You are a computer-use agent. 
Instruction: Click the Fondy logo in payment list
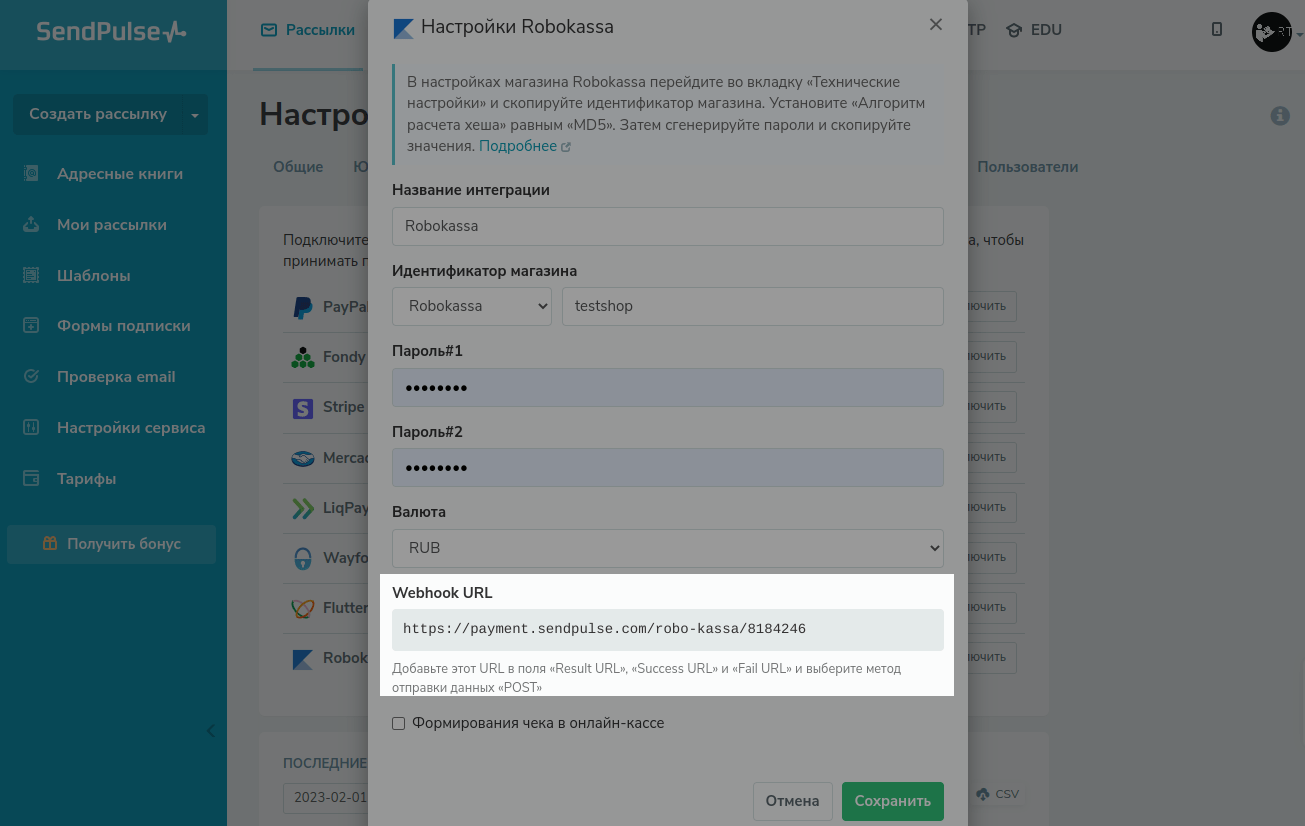302,357
